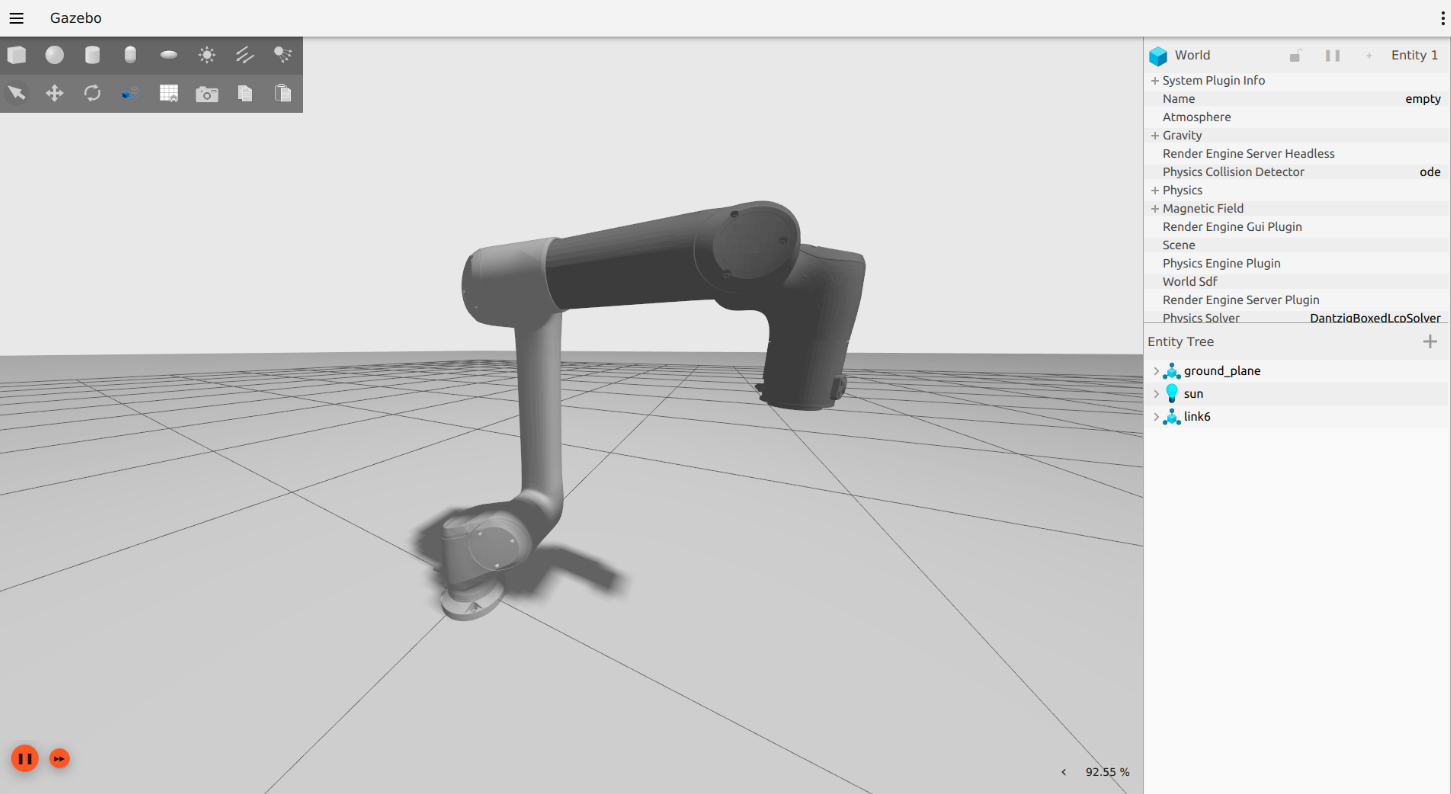Image resolution: width=1451 pixels, height=794 pixels.
Task: Pause the running simulation
Action: pyautogui.click(x=25, y=758)
